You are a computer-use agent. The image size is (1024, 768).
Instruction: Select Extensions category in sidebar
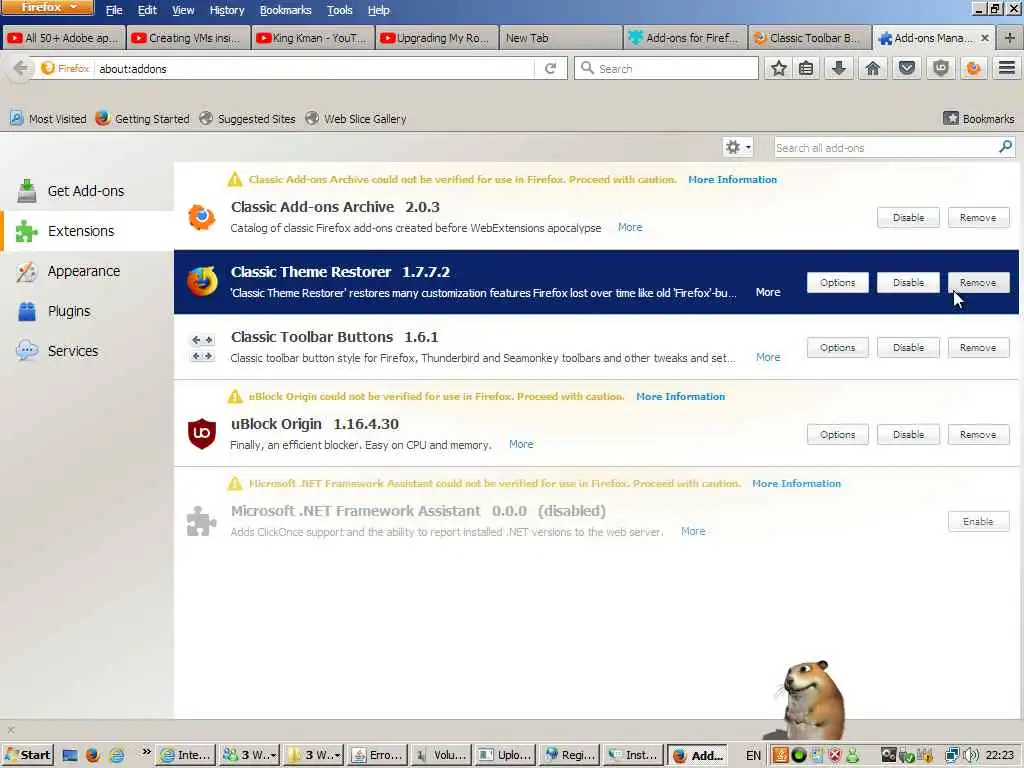pyautogui.click(x=87, y=231)
